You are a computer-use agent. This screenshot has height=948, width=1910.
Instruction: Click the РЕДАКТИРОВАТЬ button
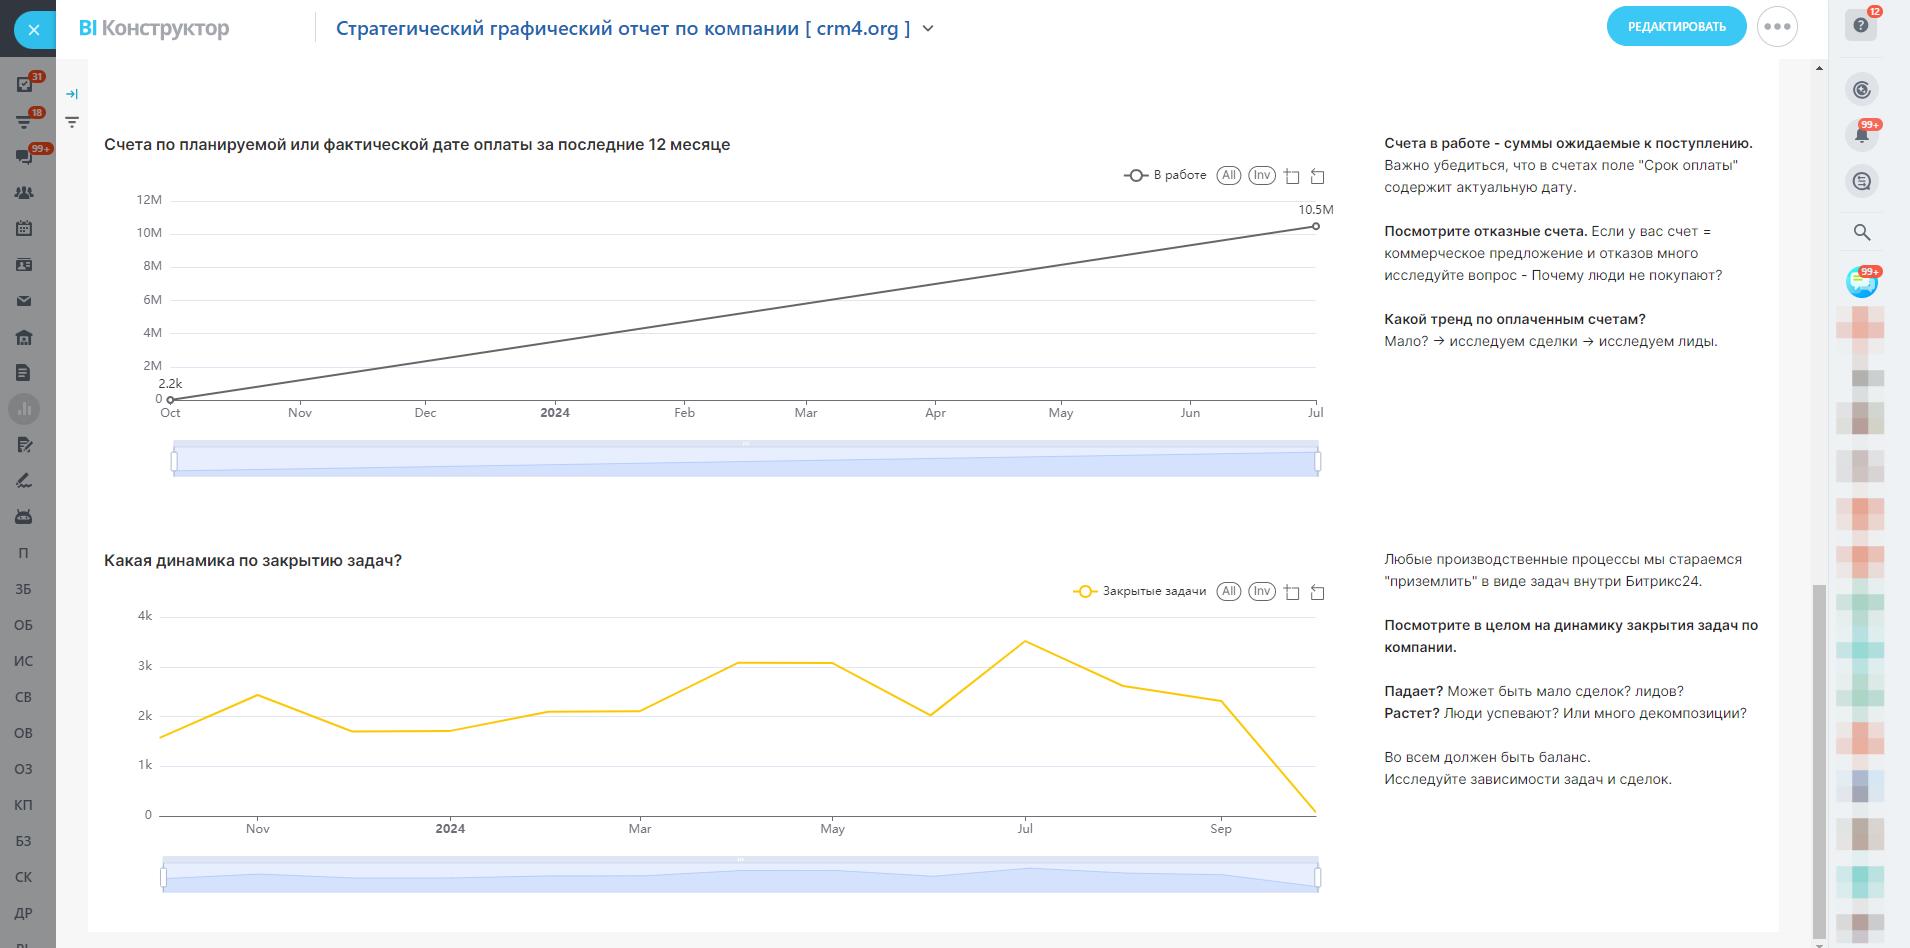pyautogui.click(x=1676, y=27)
